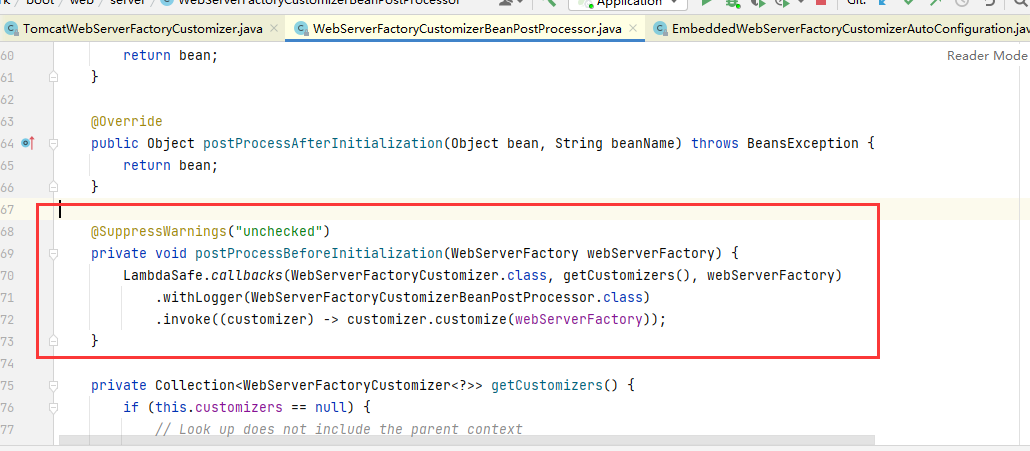Collapse the fold end marker at line 66
Image resolution: width=1030 pixels, height=451 pixels.
tap(54, 187)
